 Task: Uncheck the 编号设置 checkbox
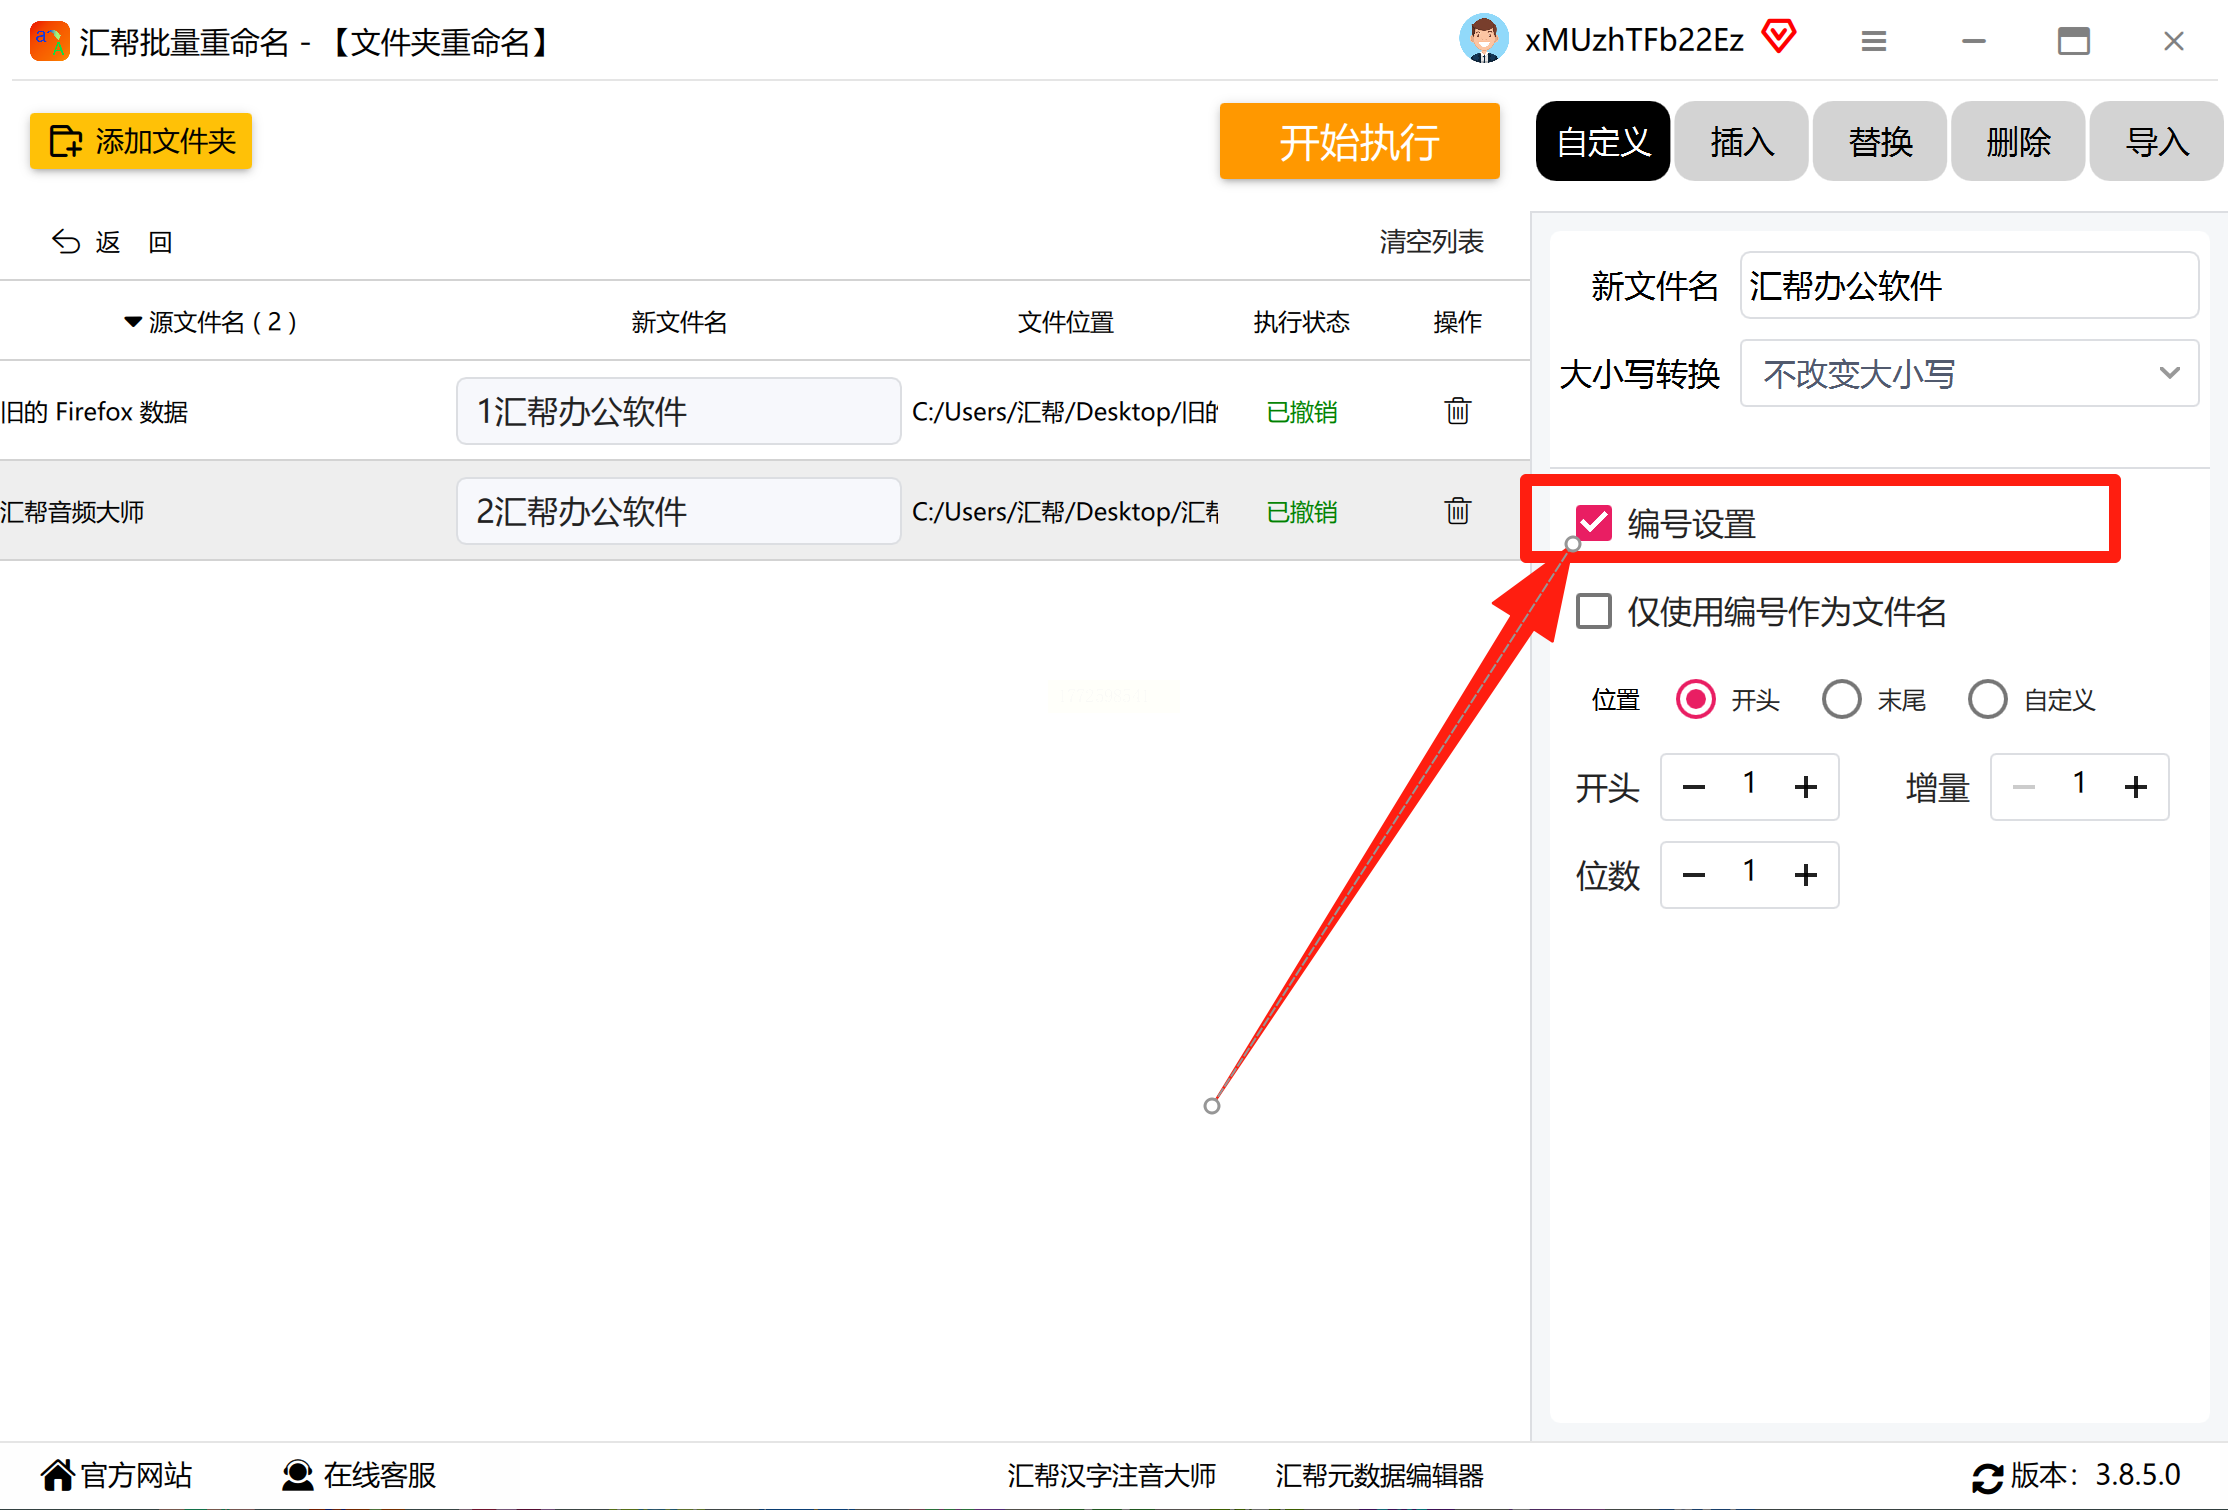coord(1594,523)
